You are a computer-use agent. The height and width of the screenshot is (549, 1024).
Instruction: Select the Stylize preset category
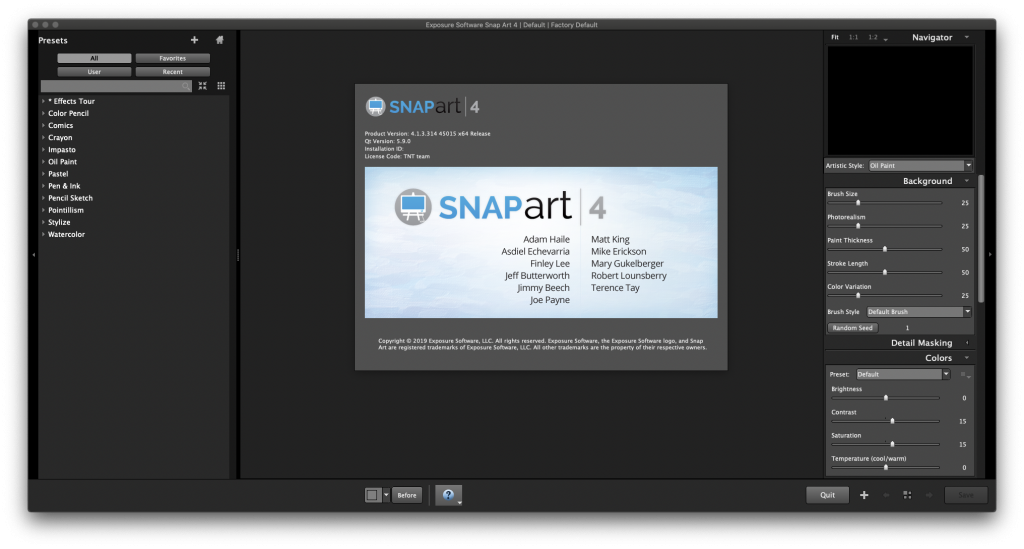59,222
